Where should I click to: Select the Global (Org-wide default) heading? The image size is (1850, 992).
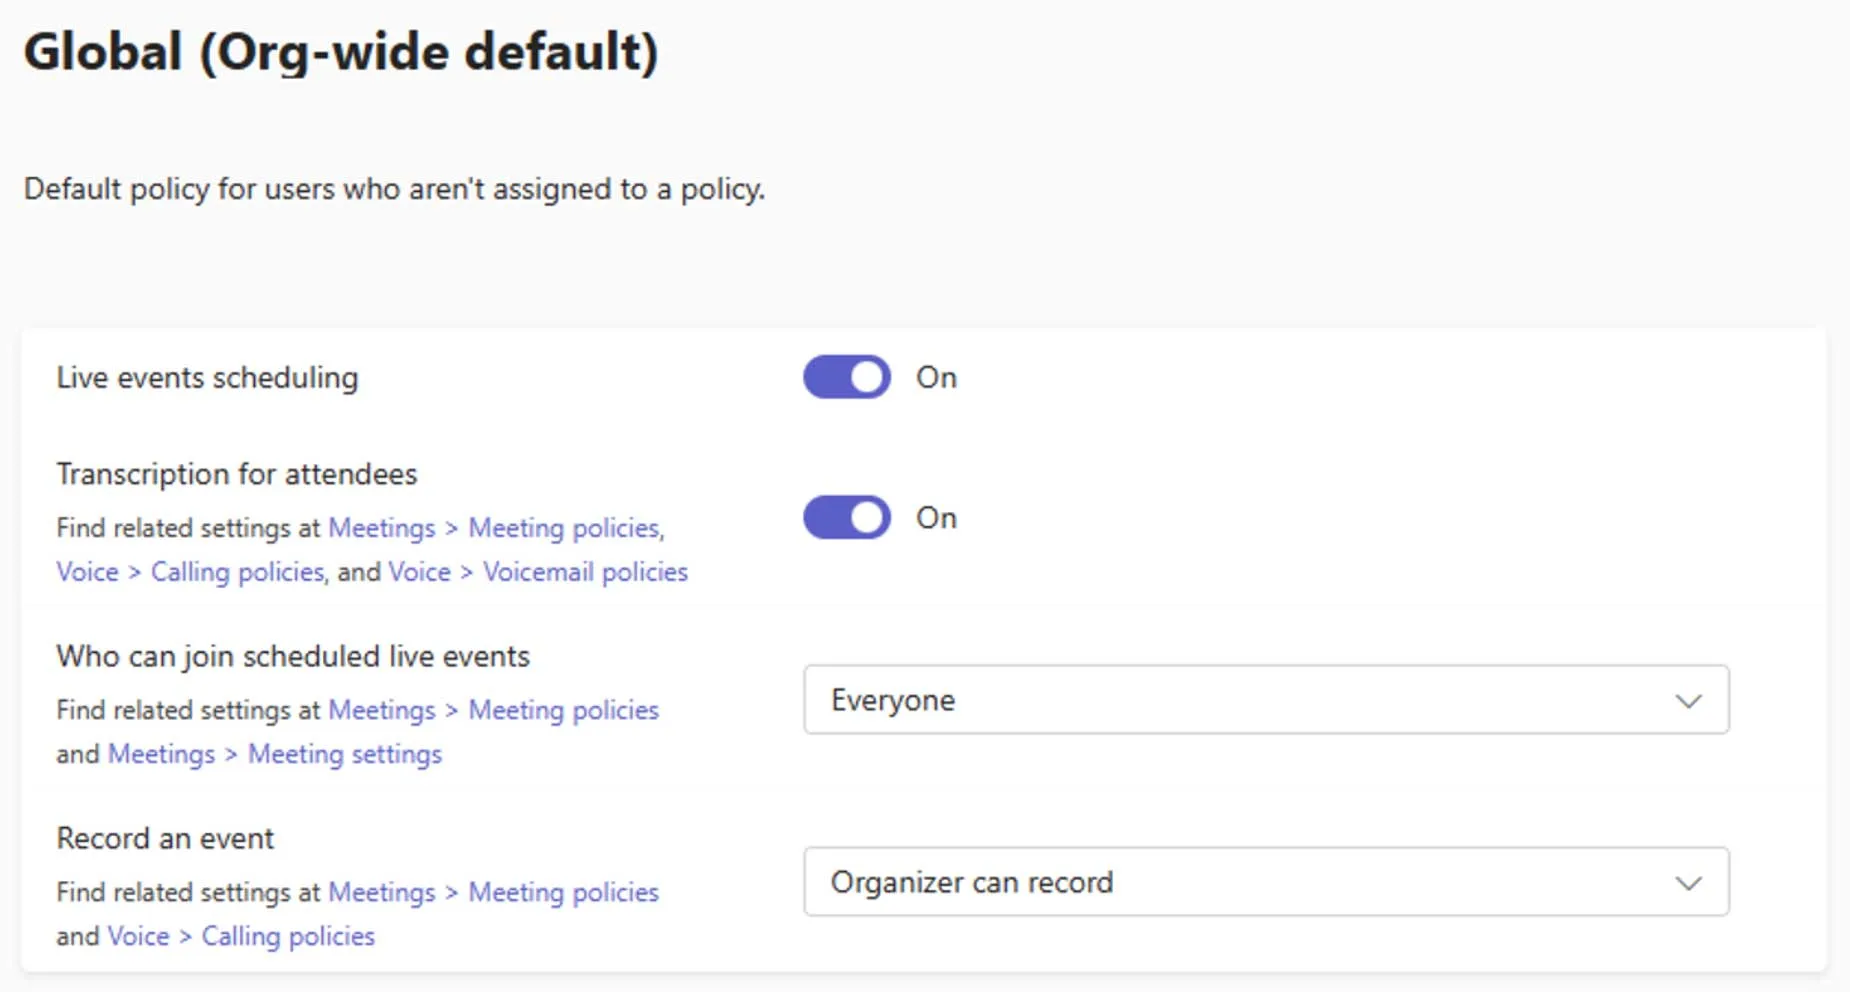(x=341, y=52)
